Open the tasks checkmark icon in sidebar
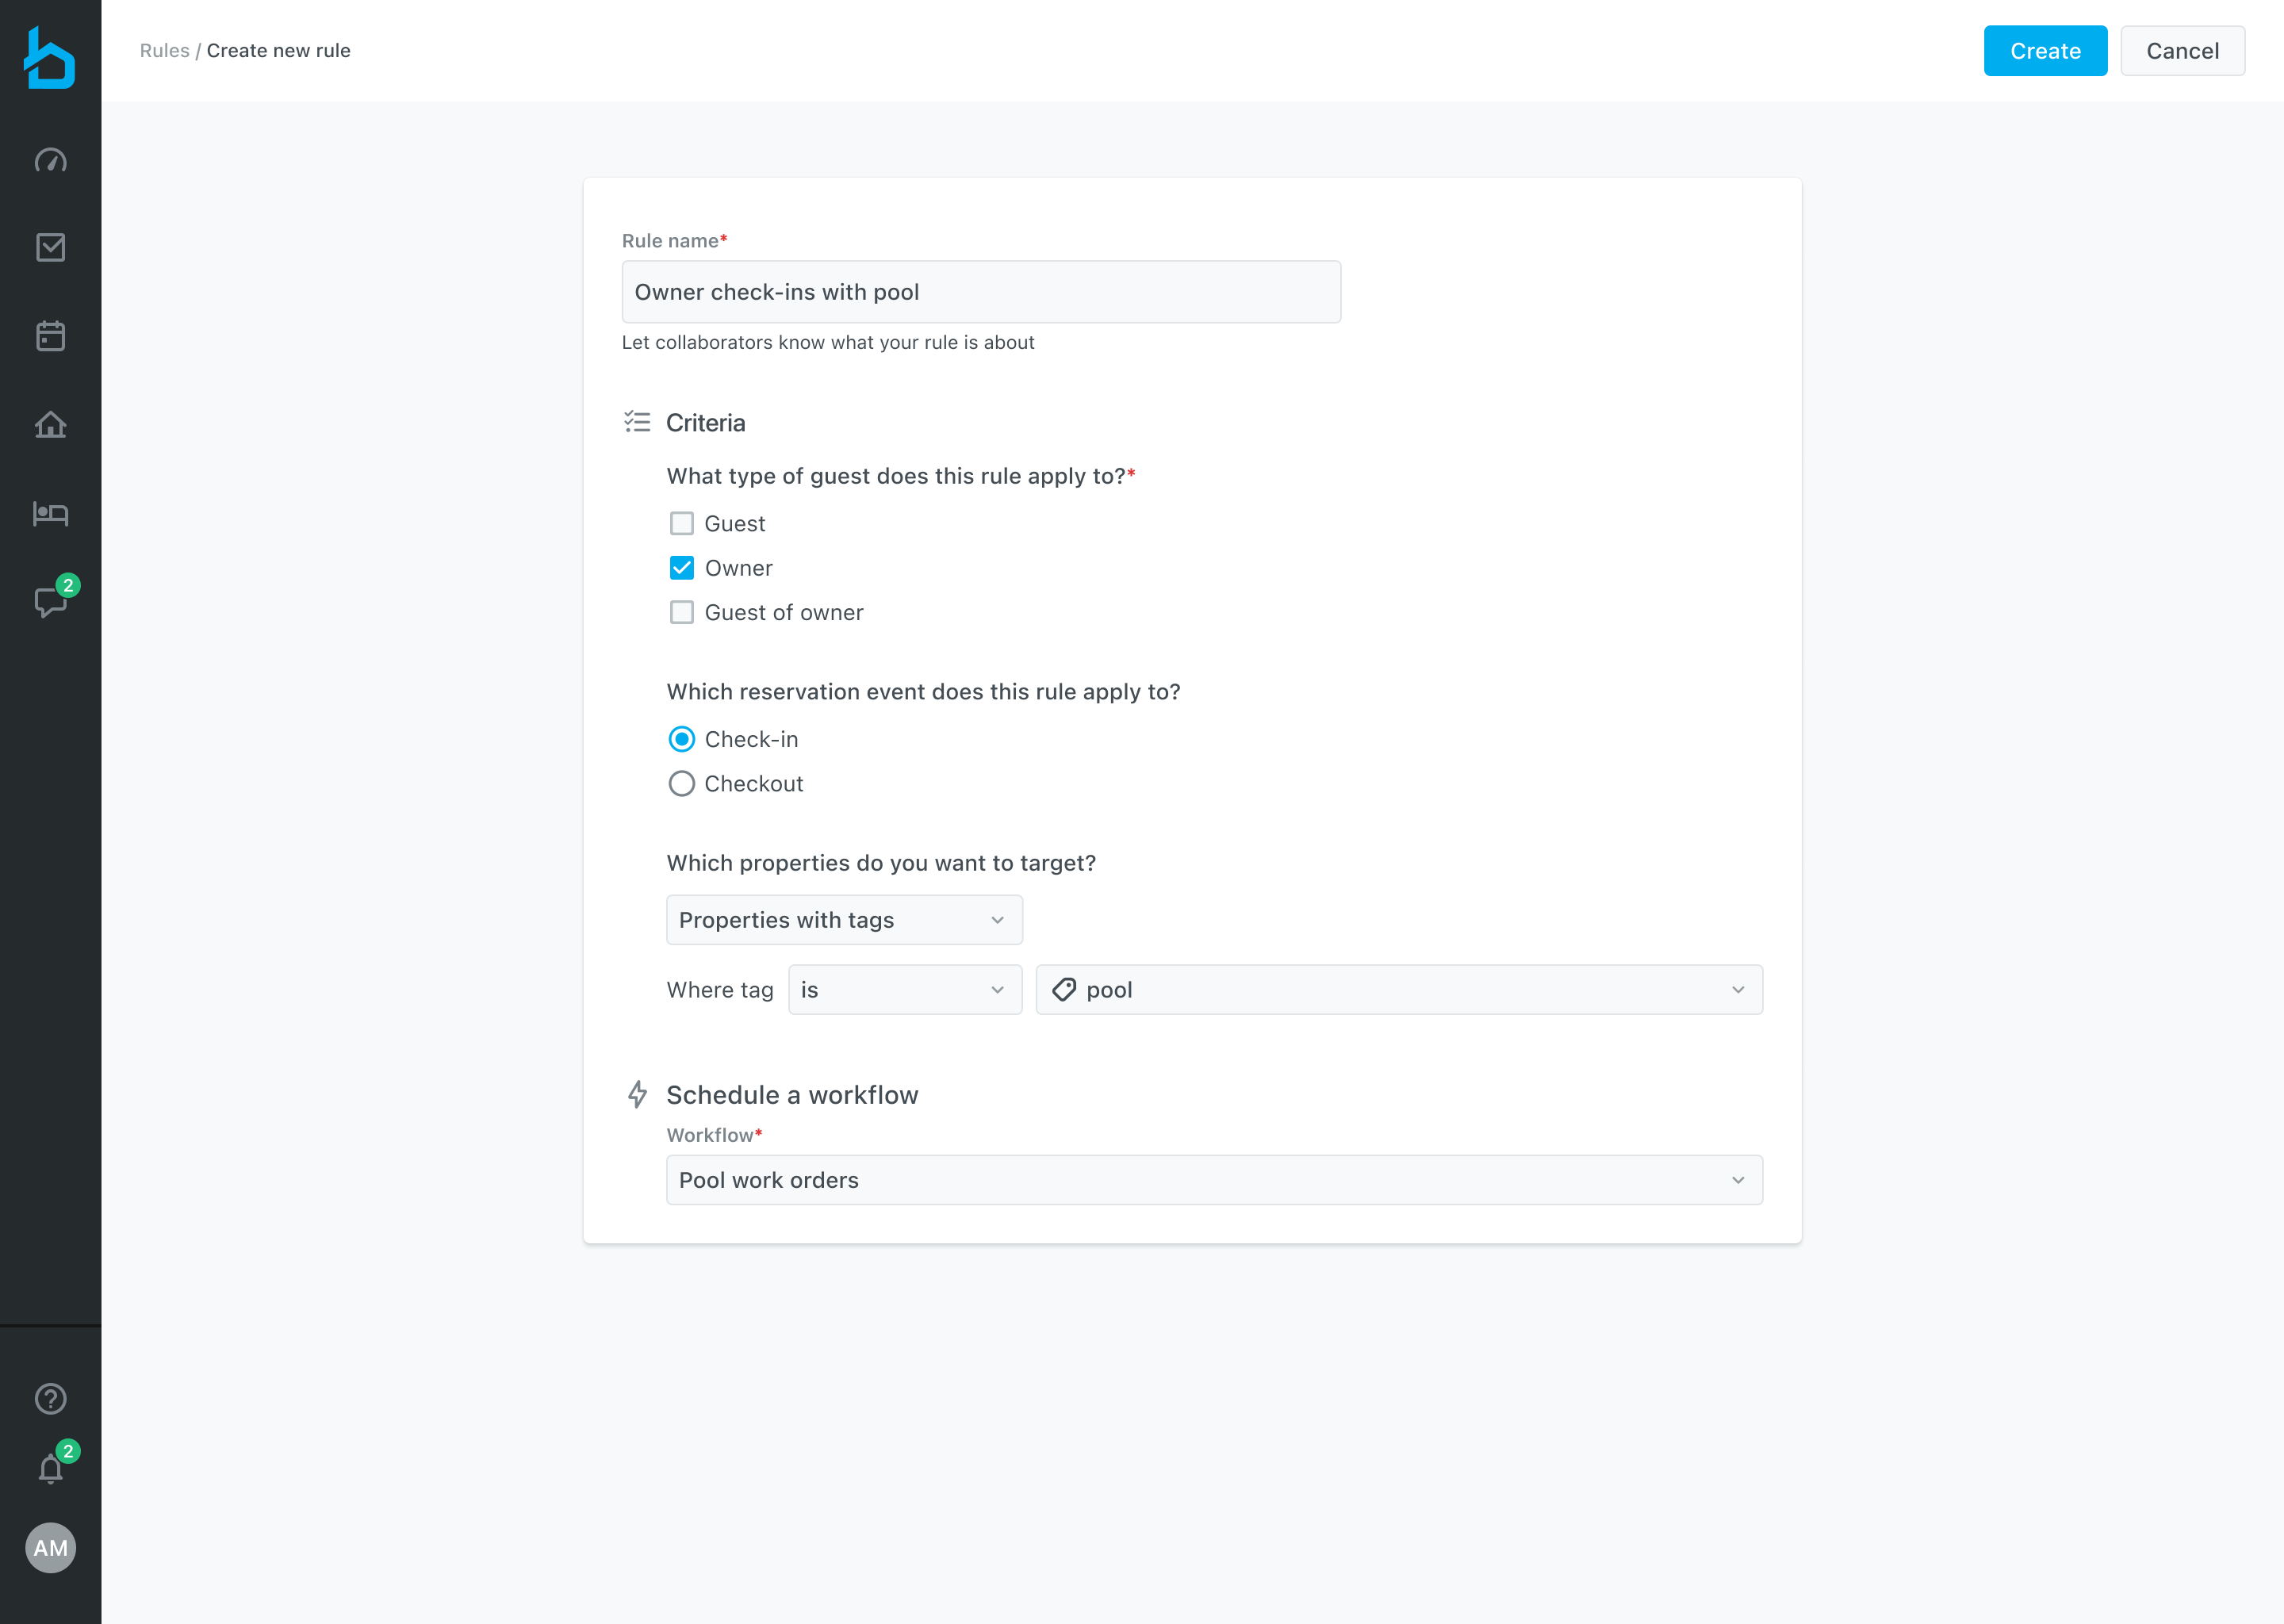2284x1624 pixels. pyautogui.click(x=50, y=248)
